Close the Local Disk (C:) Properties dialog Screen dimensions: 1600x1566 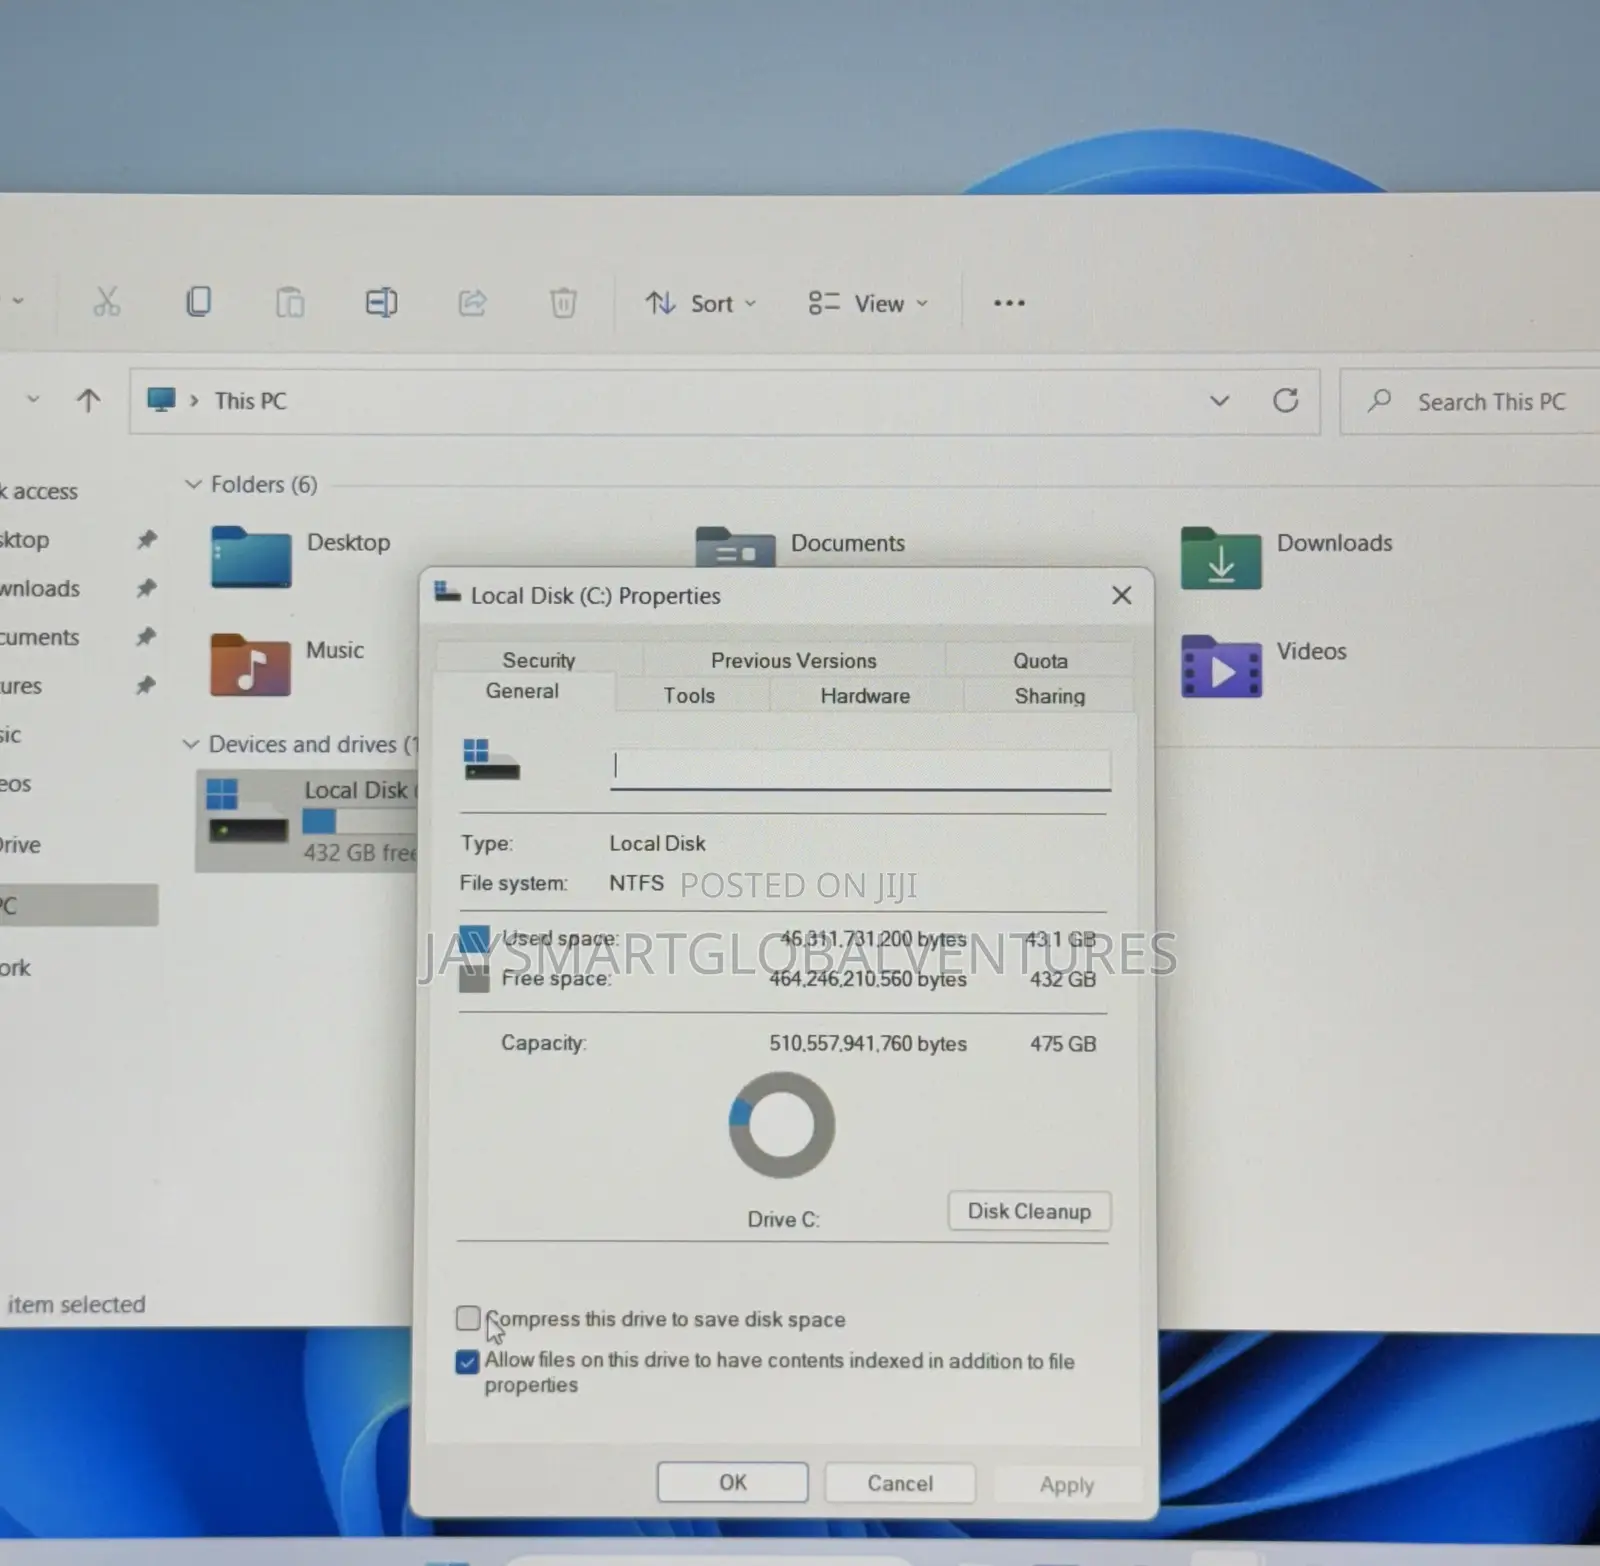1122,595
